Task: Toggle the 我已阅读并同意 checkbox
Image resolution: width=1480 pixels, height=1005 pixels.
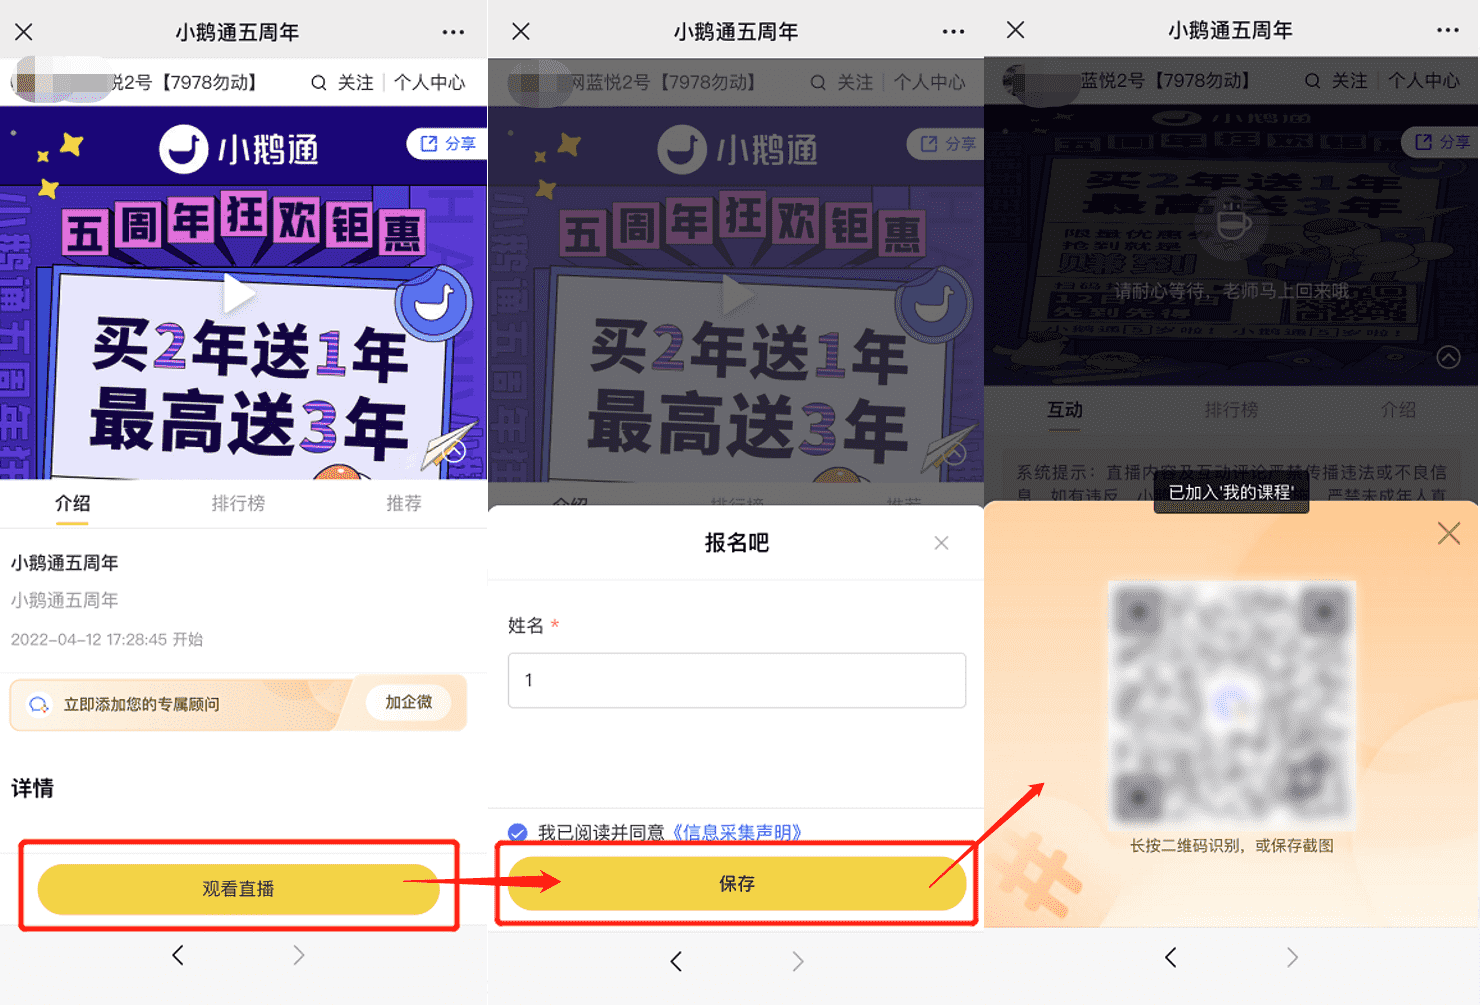Action: click(x=517, y=833)
